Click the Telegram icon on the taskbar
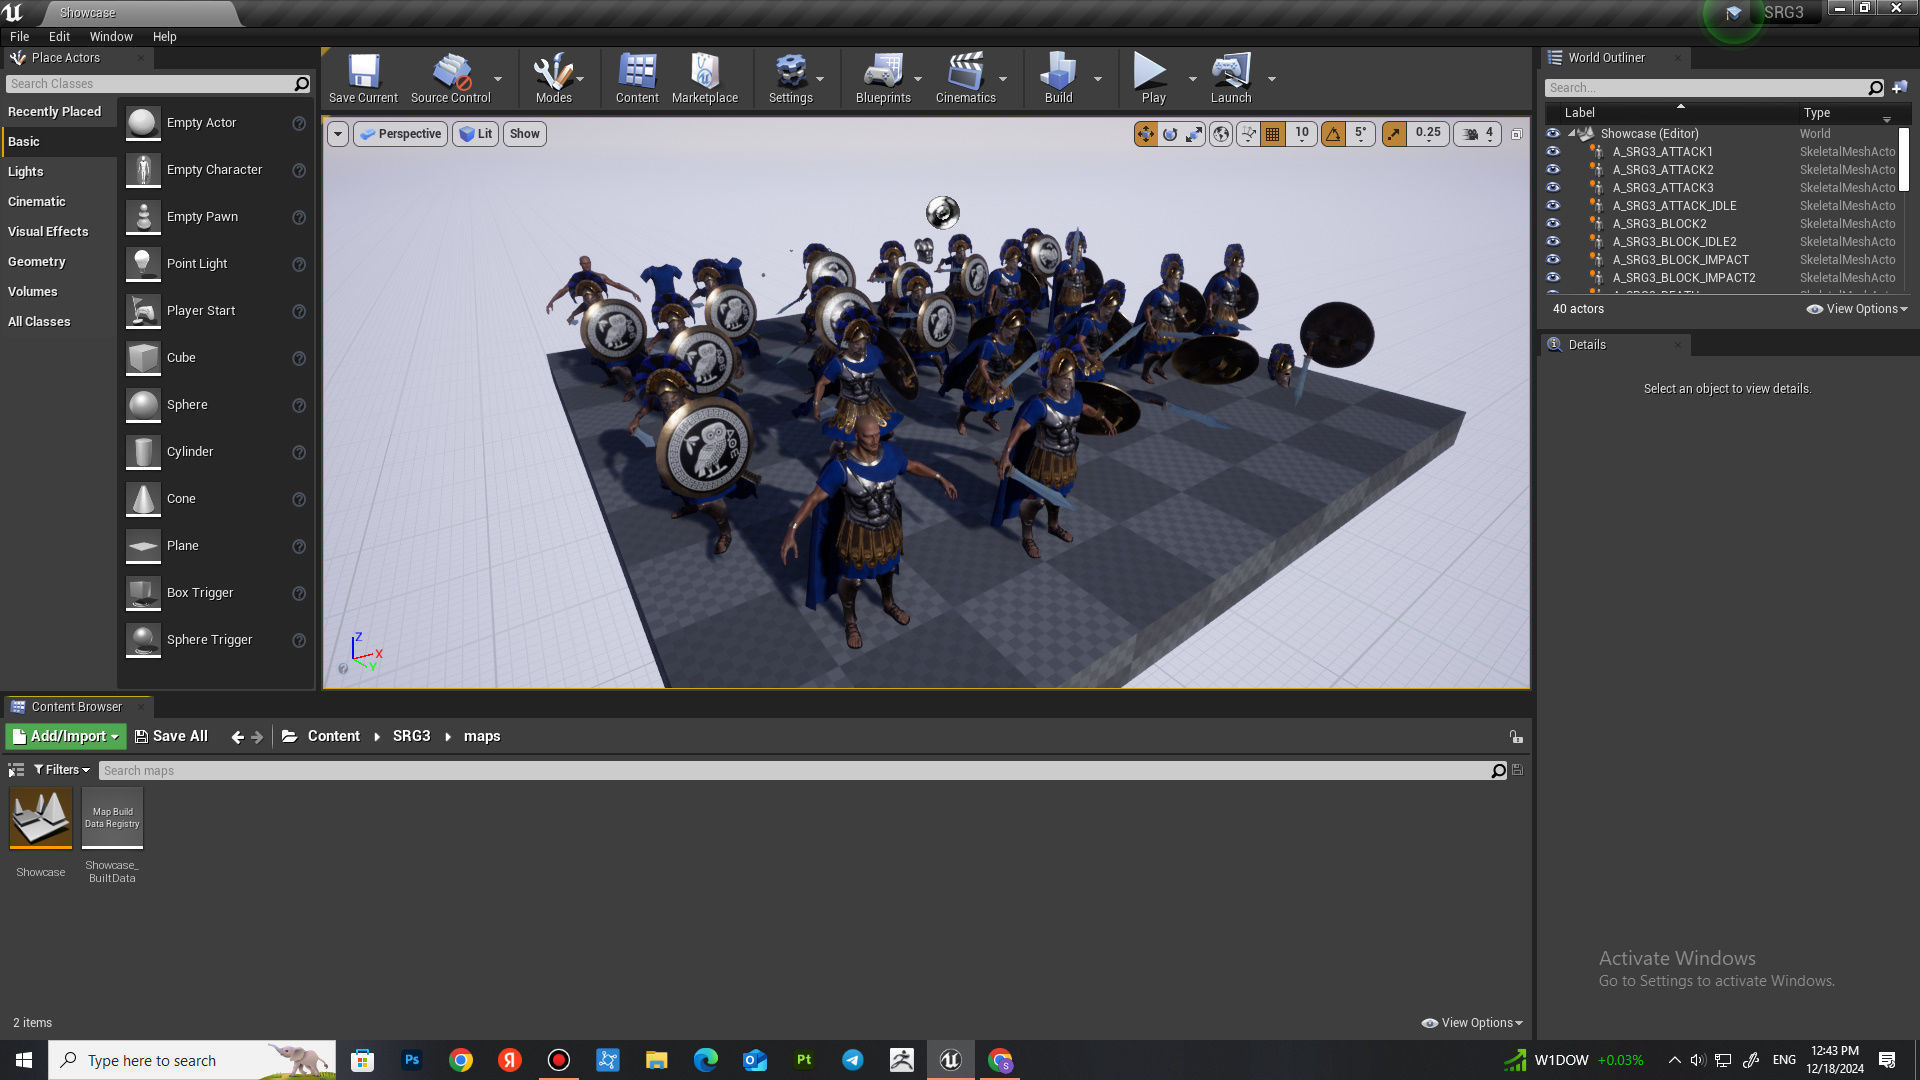 [x=853, y=1060]
